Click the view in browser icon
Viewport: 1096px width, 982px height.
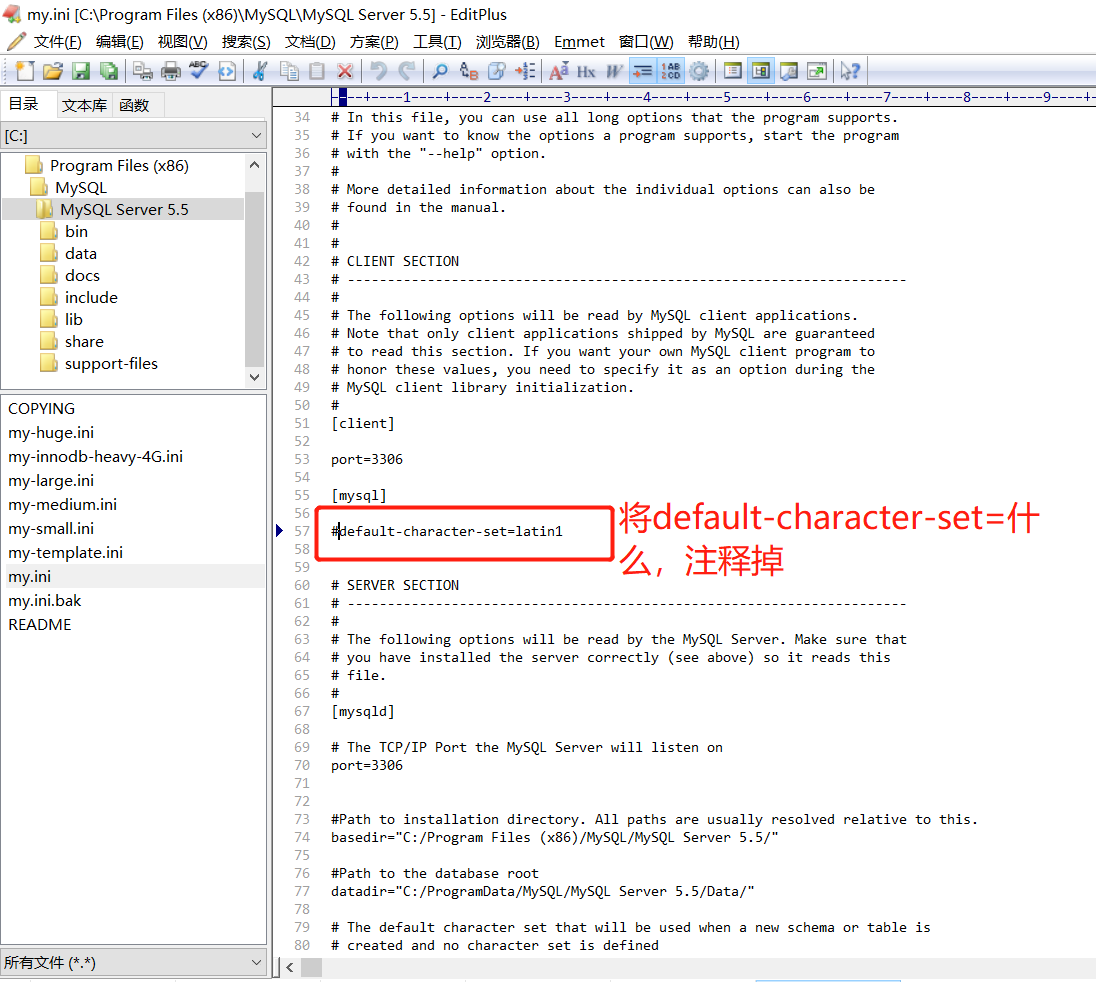(226, 71)
